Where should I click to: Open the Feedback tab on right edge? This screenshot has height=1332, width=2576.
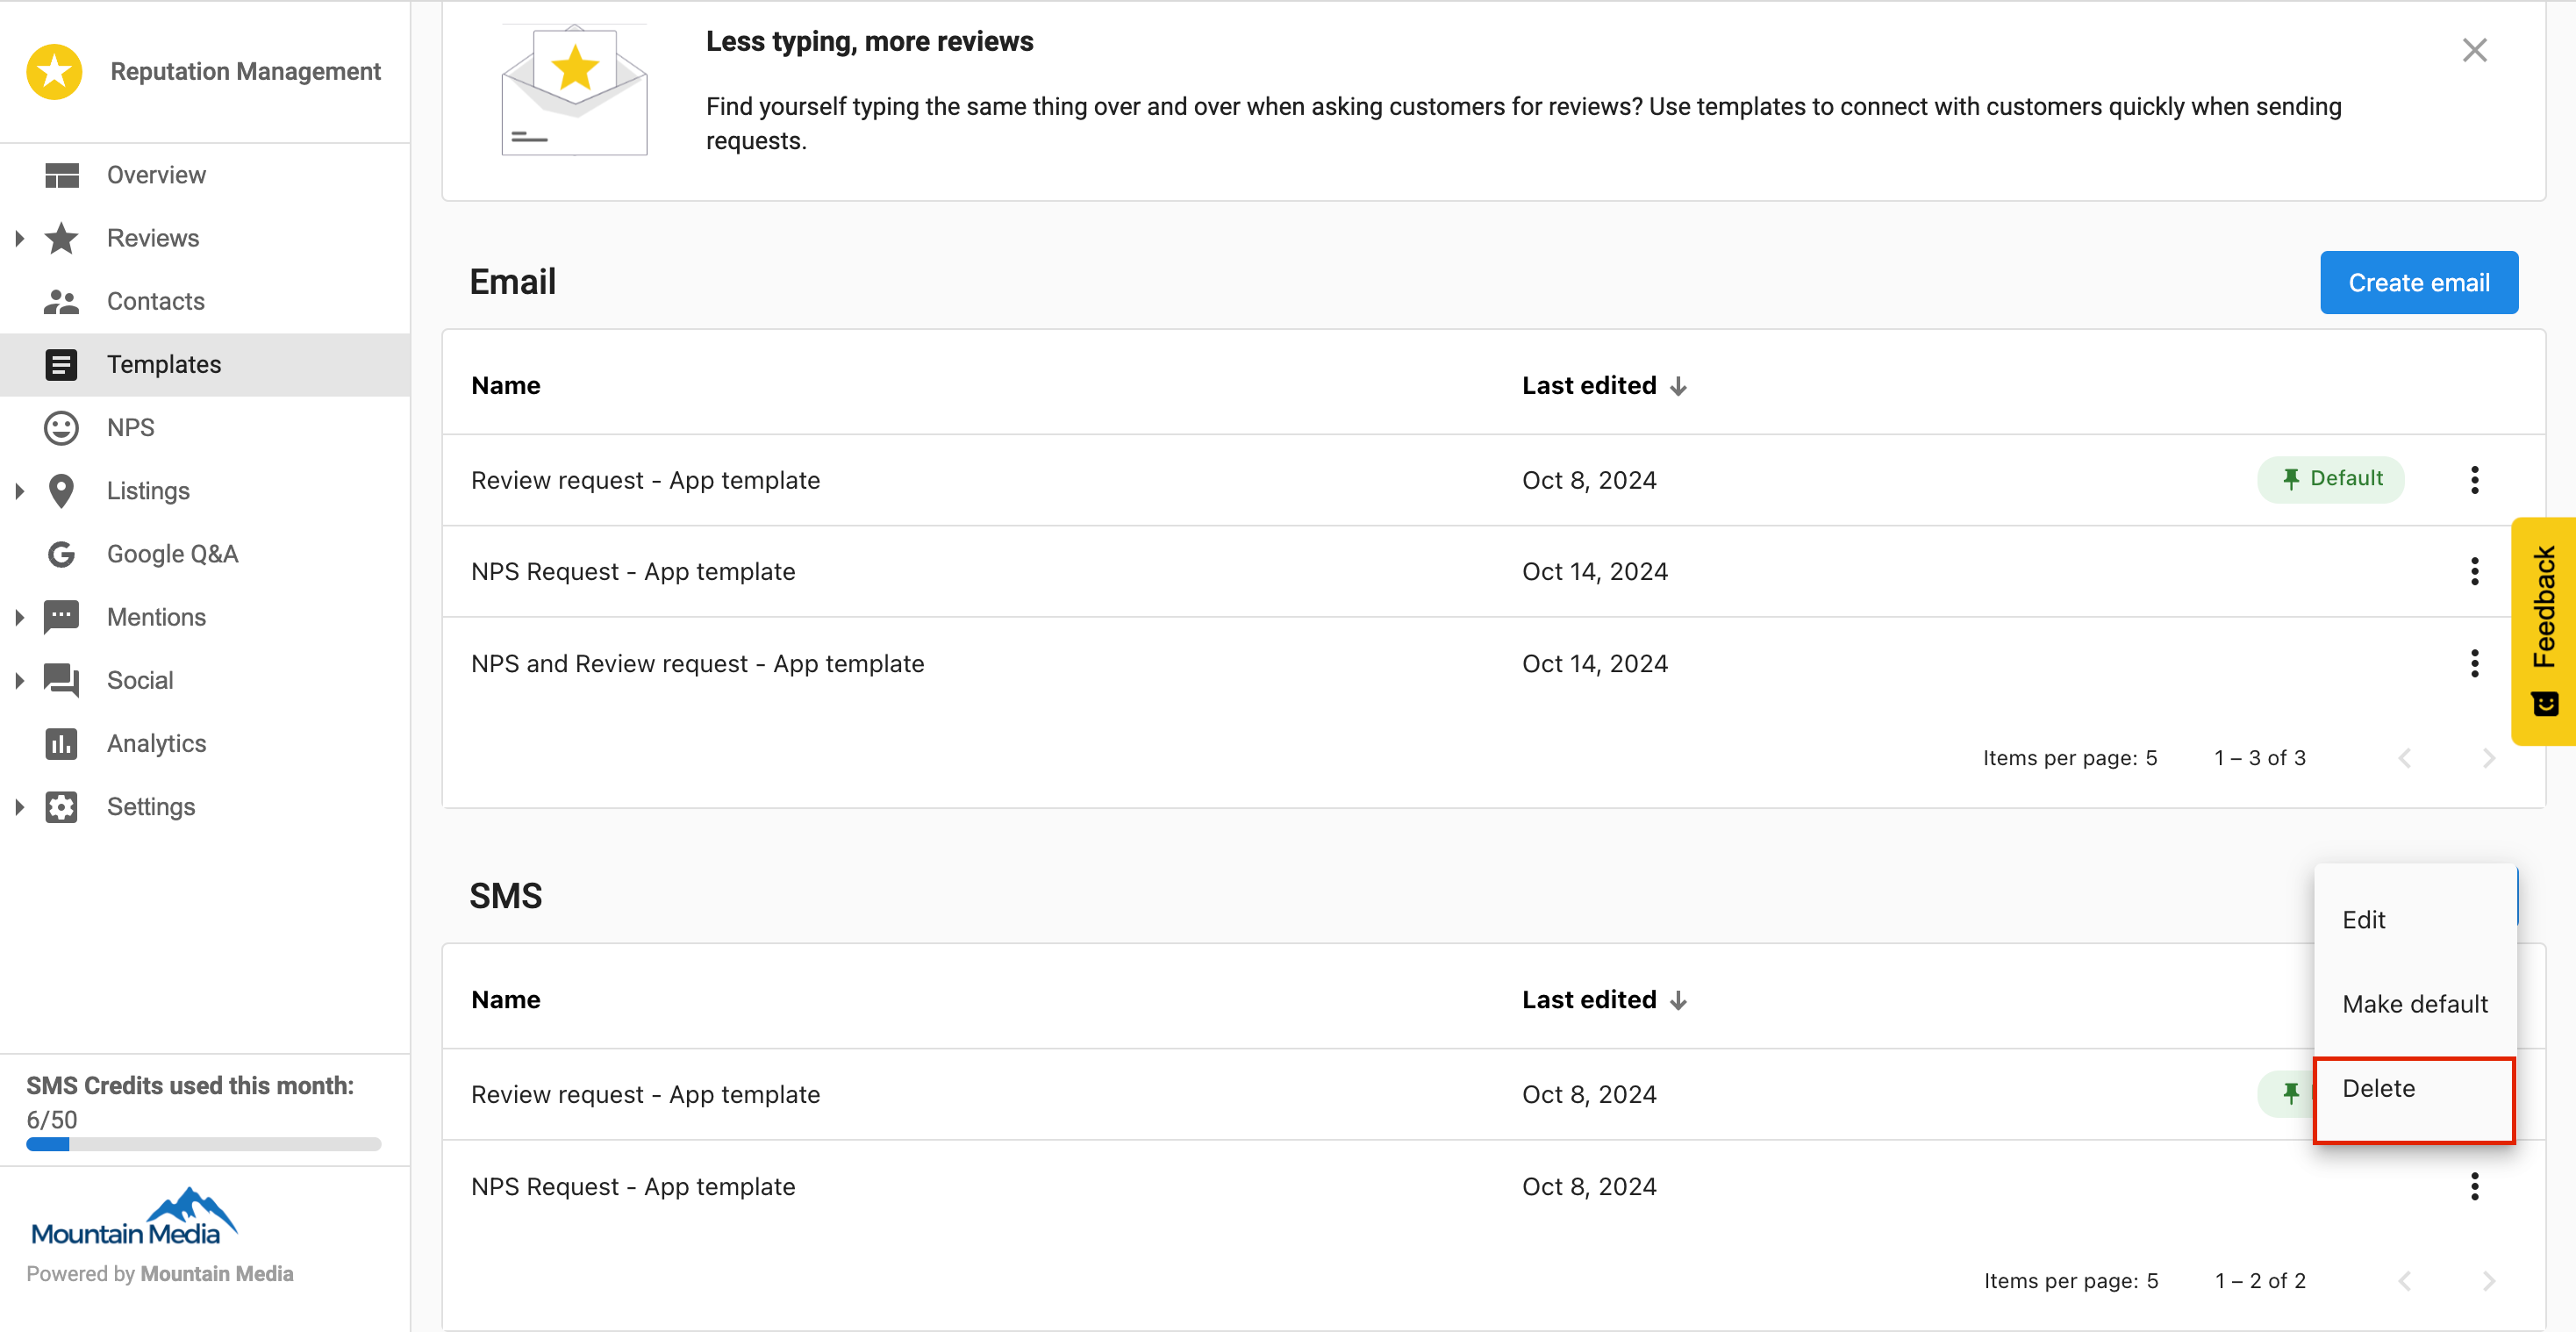point(2544,630)
